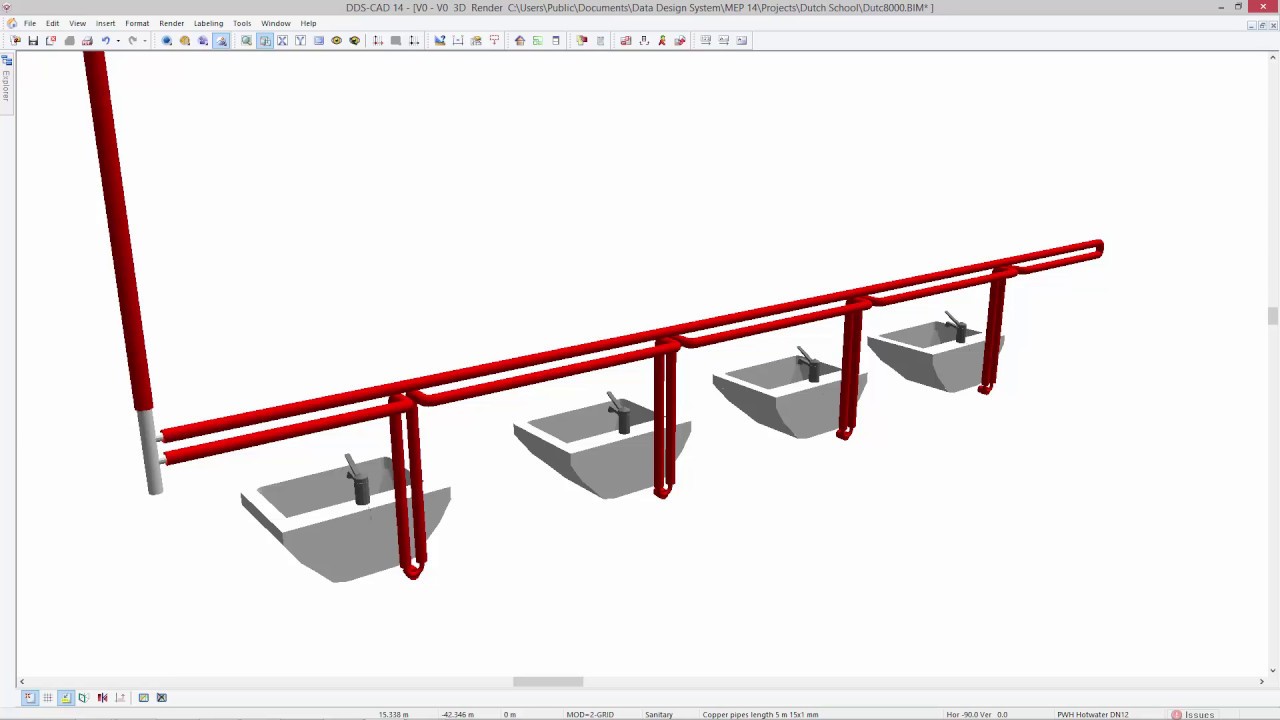
Task: Open the Window menu
Action: coord(275,23)
